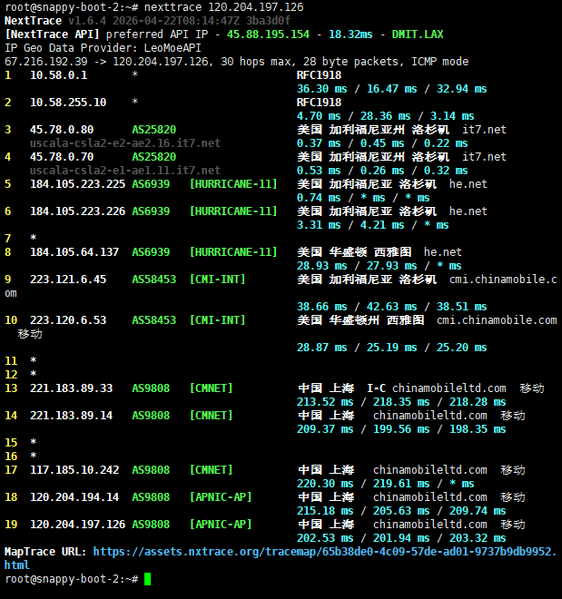Click 'IP Geo Data Provider: LeoMoeAPI' line
This screenshot has height=599, width=562.
pos(103,48)
